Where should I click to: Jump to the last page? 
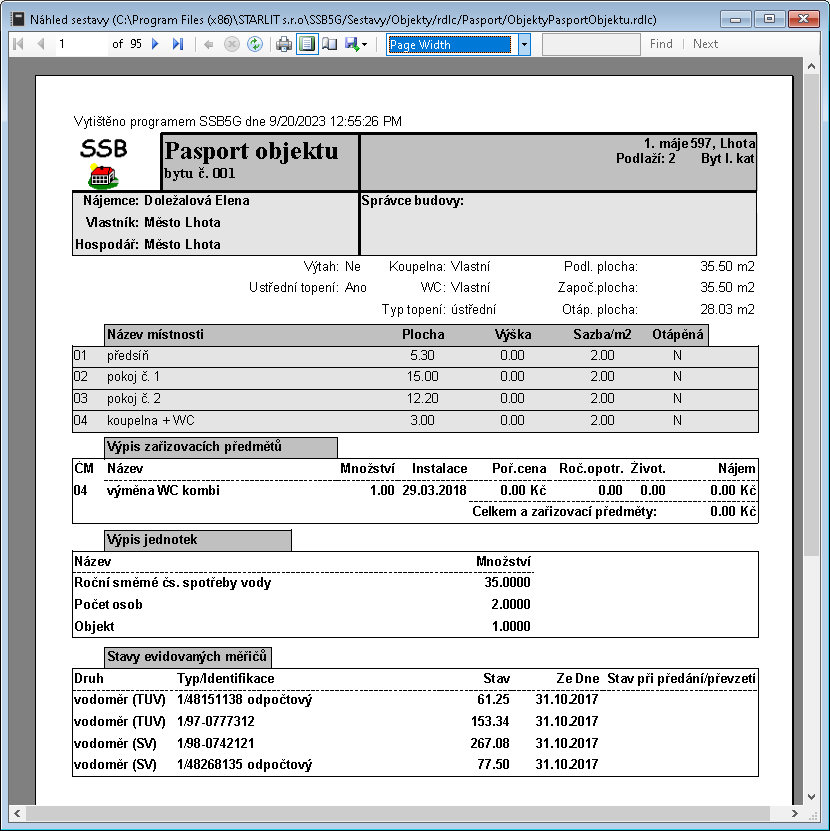pos(178,44)
